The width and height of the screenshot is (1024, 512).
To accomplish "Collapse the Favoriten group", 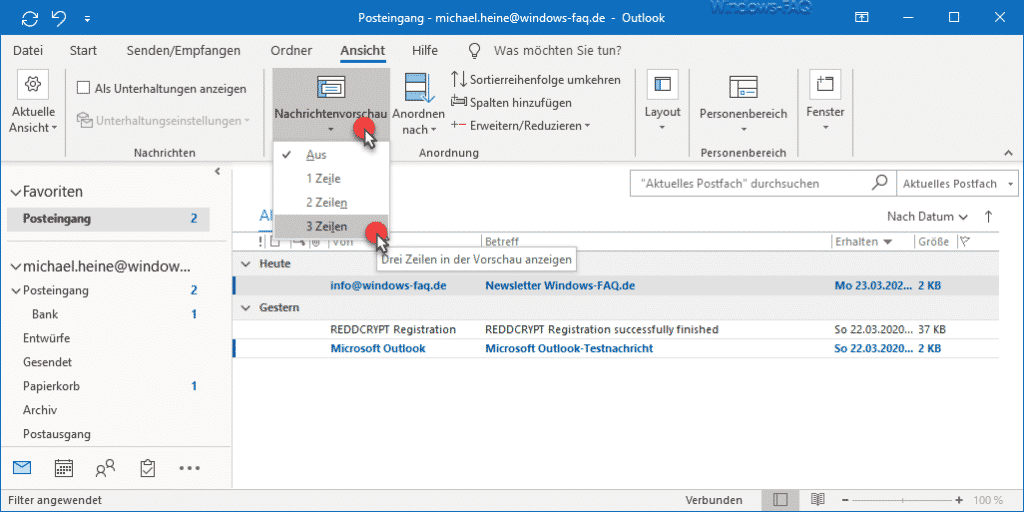I will [x=16, y=192].
